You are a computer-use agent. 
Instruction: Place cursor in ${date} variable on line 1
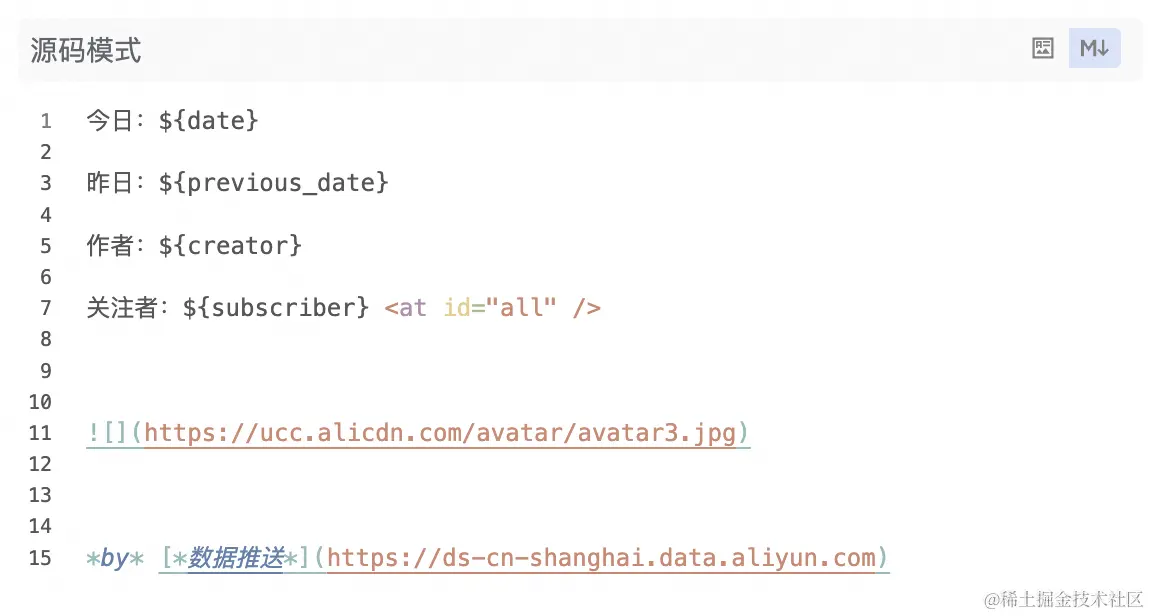pos(208,121)
